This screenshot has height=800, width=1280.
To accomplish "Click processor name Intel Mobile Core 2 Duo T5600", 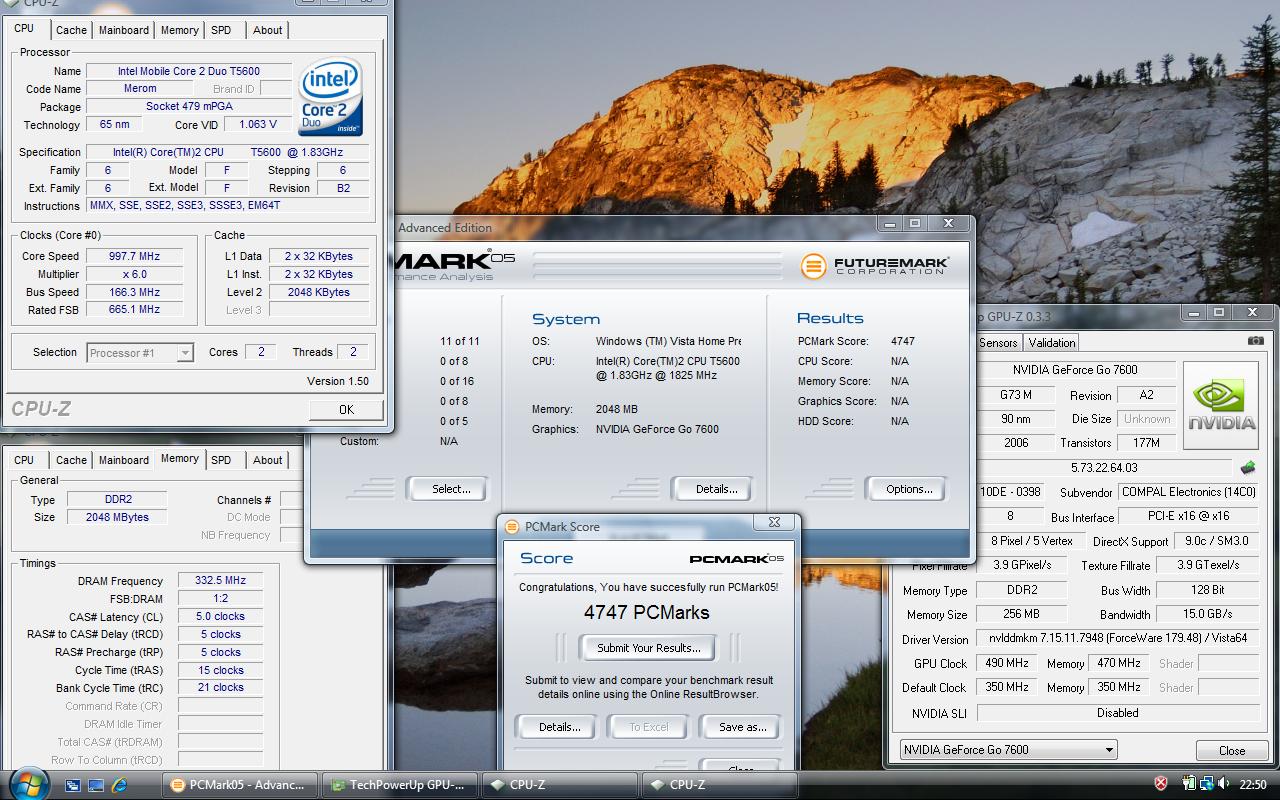I will tap(189, 71).
